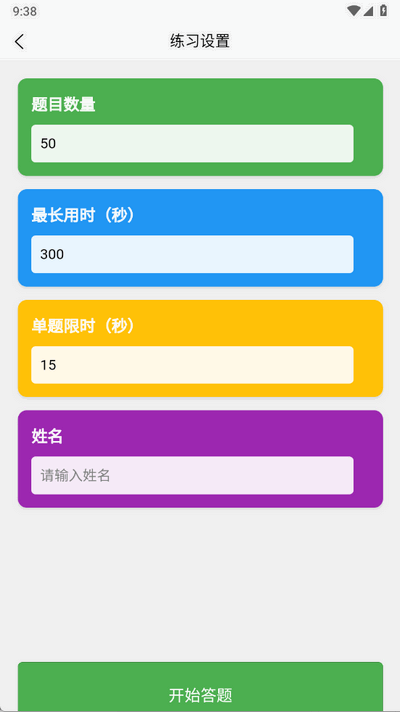This screenshot has width=400, height=712.
Task: Tap the battery status icon
Action: click(384, 10)
